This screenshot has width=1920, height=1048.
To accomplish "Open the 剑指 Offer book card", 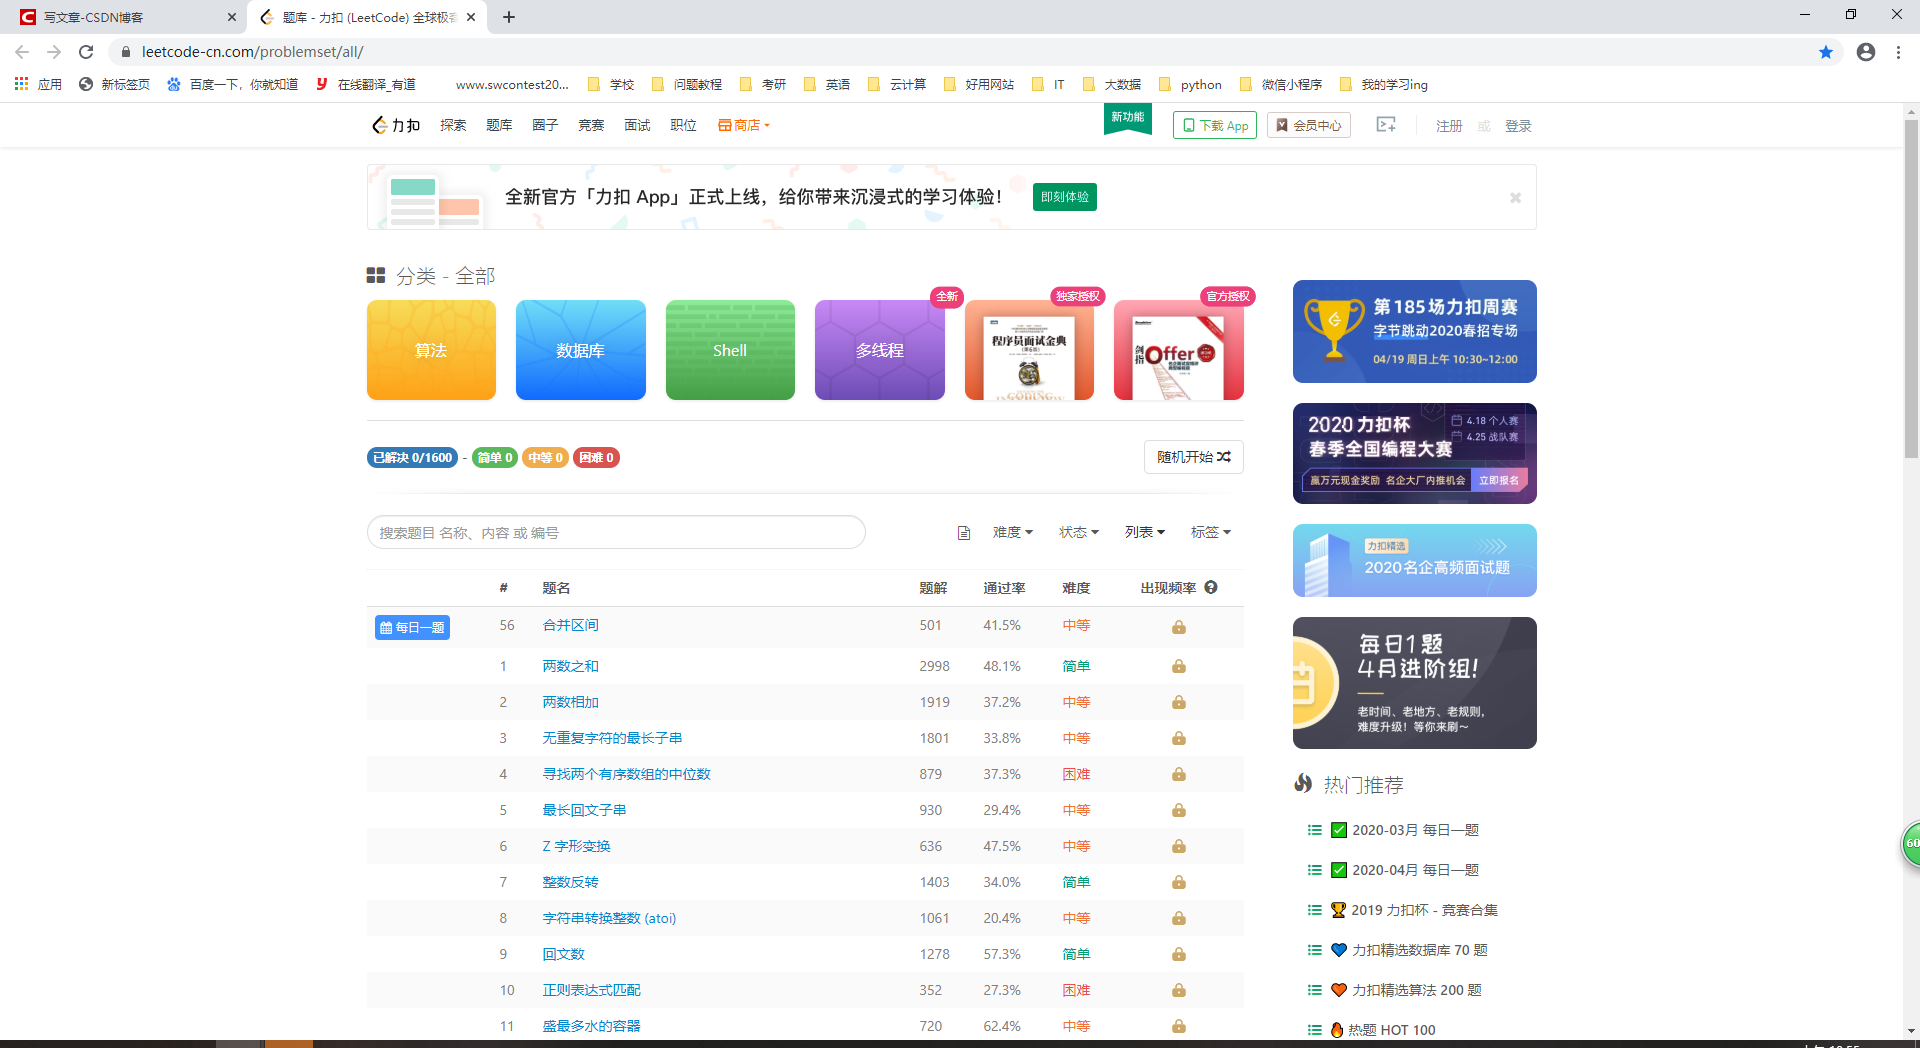I will (1179, 350).
